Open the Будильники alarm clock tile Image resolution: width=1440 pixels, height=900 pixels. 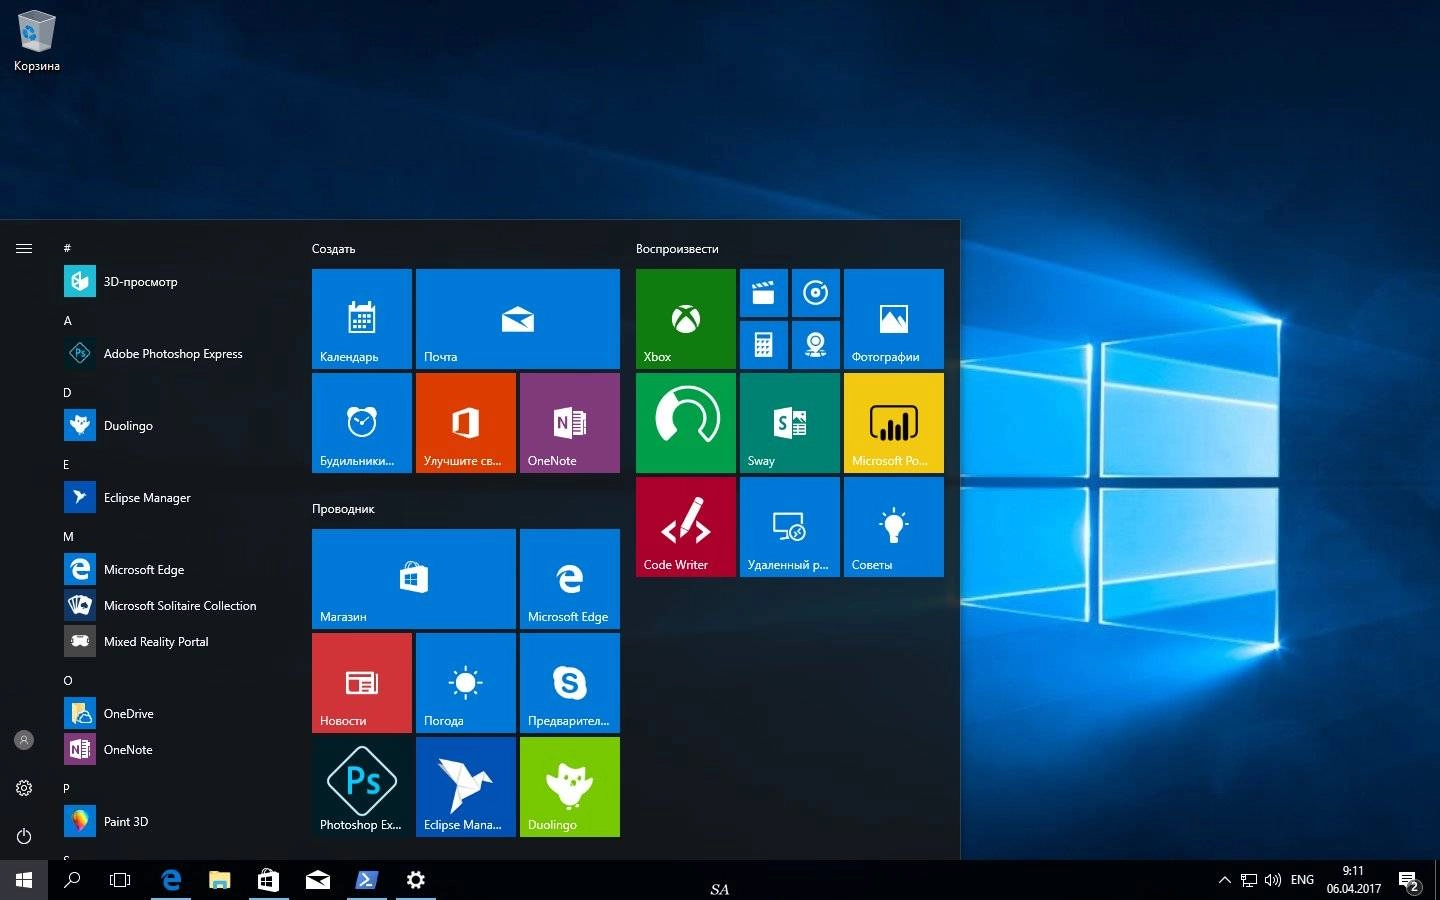[x=362, y=423]
